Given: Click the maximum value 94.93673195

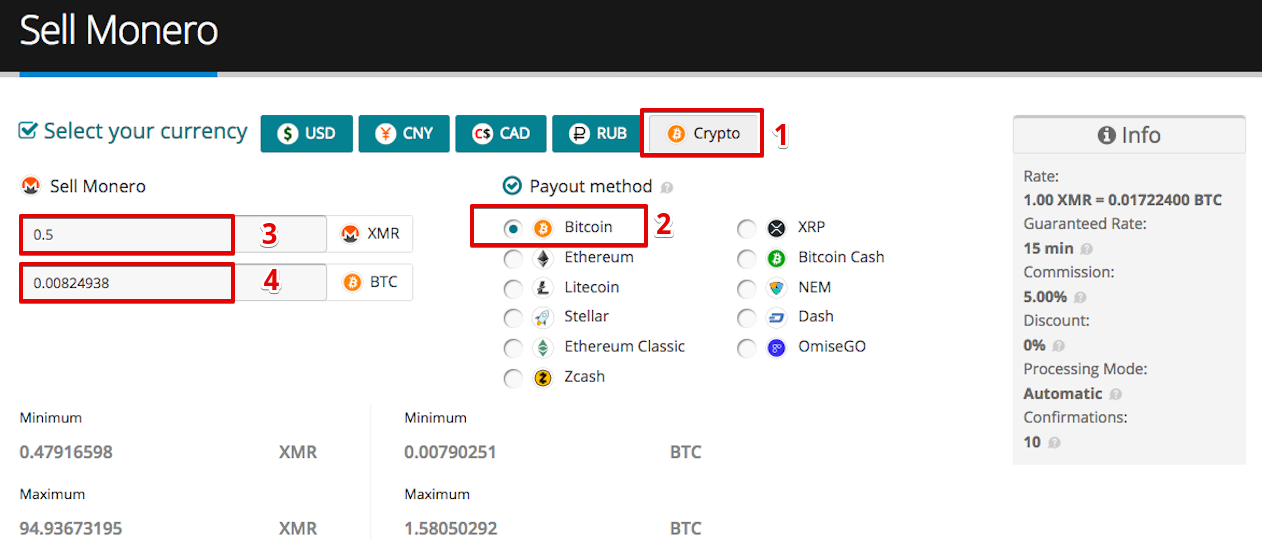Looking at the screenshot, I should [71, 528].
